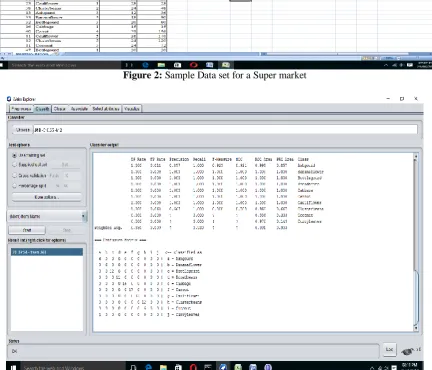Click the Set button for supplied test set
The width and height of the screenshot is (432, 370).
[65, 165]
